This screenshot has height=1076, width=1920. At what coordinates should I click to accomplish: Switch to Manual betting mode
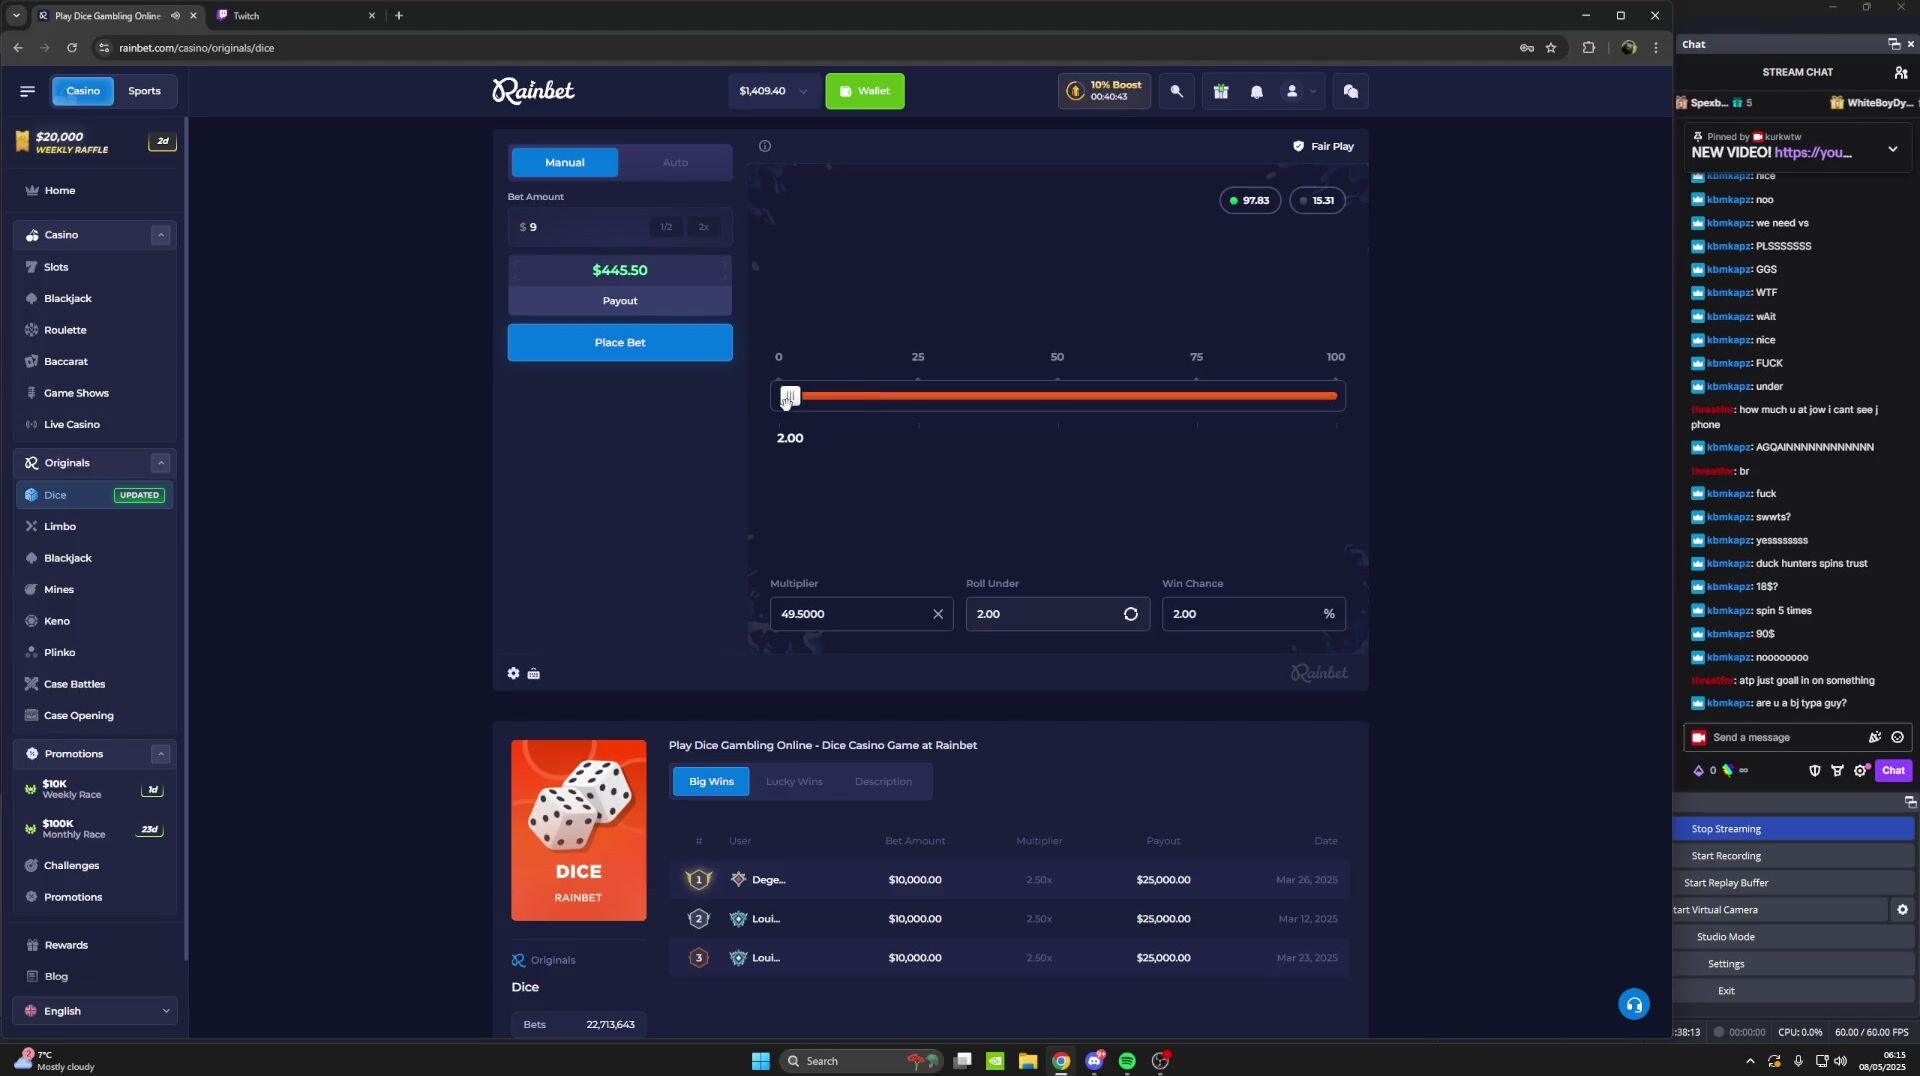(x=565, y=162)
